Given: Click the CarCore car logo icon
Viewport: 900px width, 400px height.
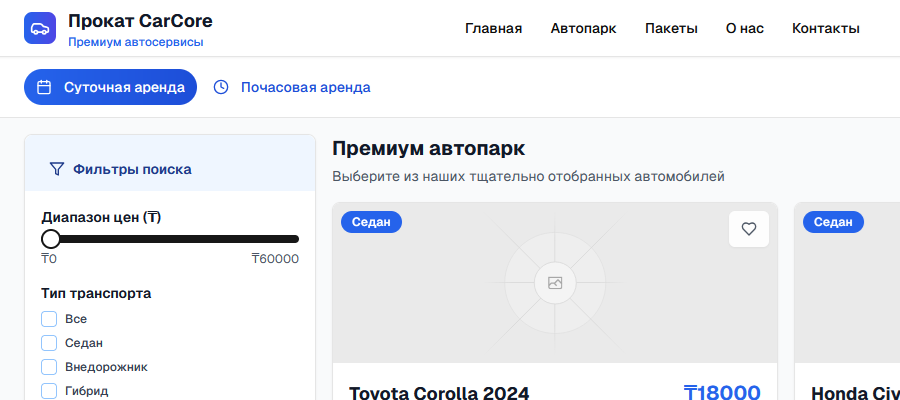Looking at the screenshot, I should pos(40,28).
